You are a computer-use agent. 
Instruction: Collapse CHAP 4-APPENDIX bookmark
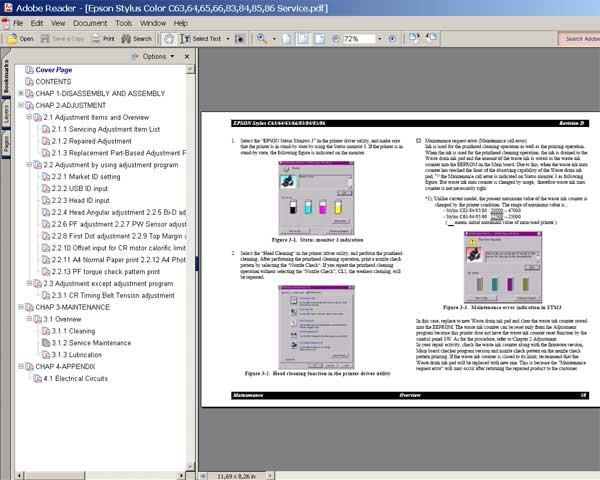pyautogui.click(x=21, y=366)
